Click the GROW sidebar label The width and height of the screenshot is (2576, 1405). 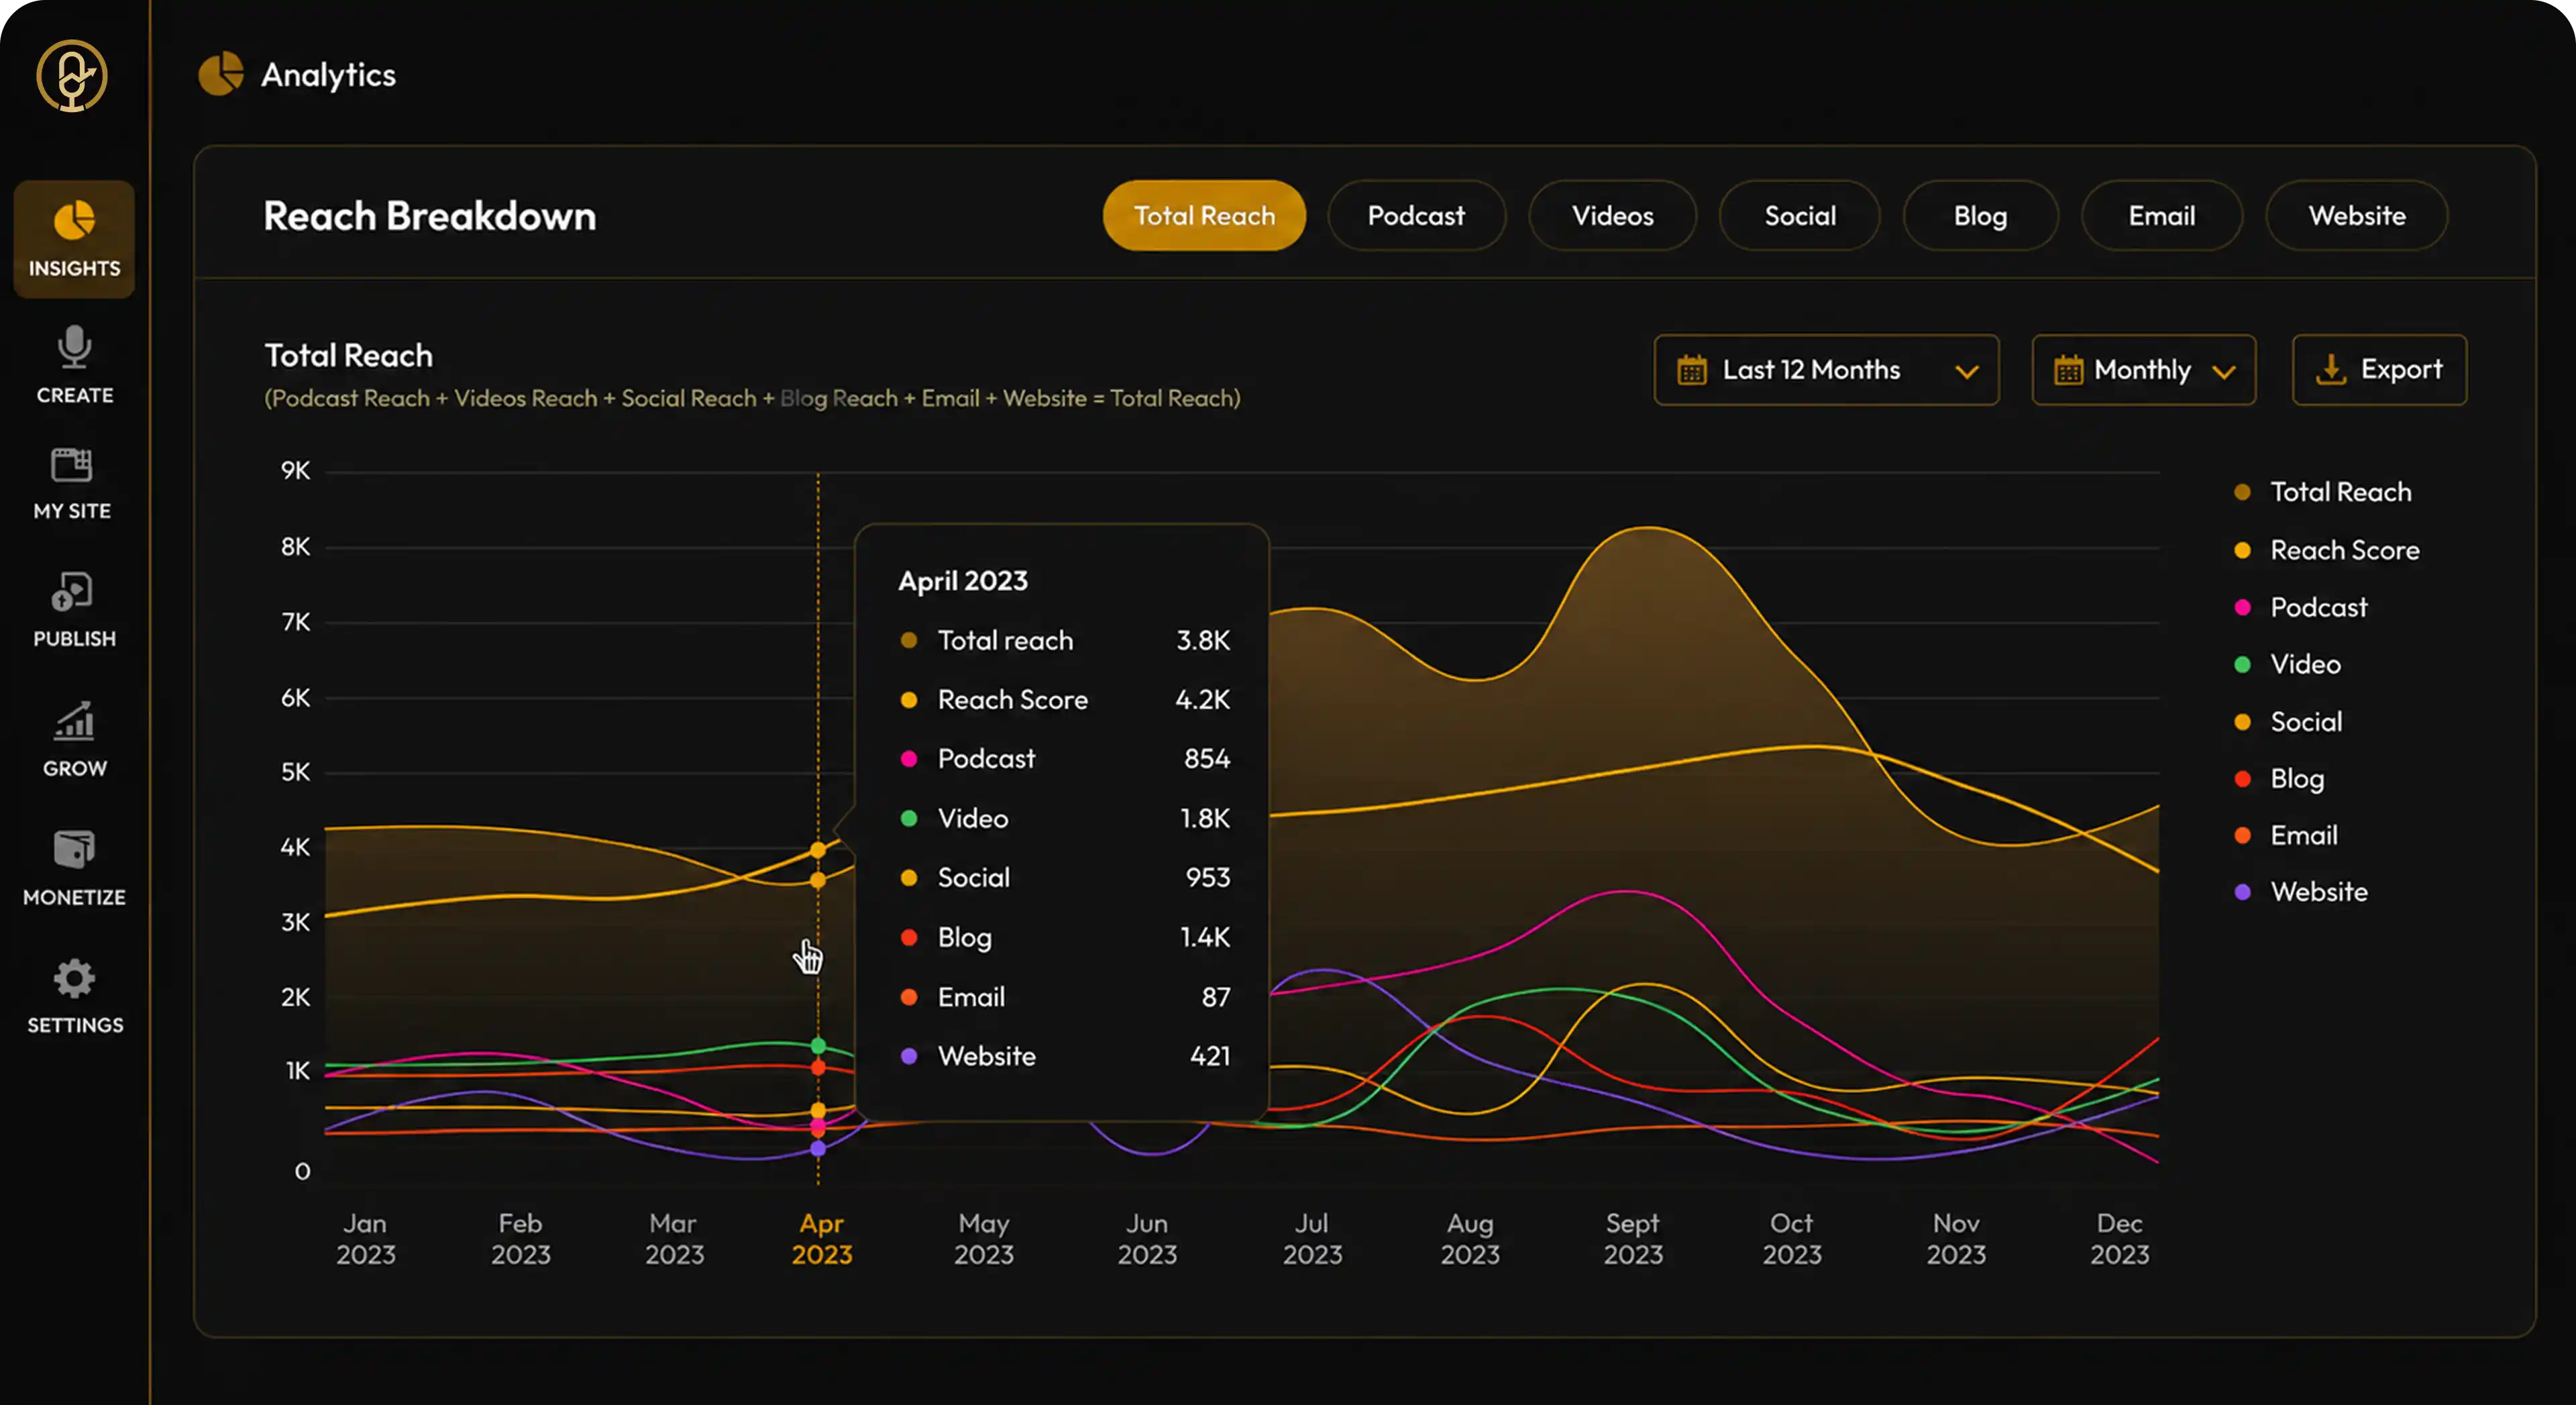pyautogui.click(x=75, y=768)
